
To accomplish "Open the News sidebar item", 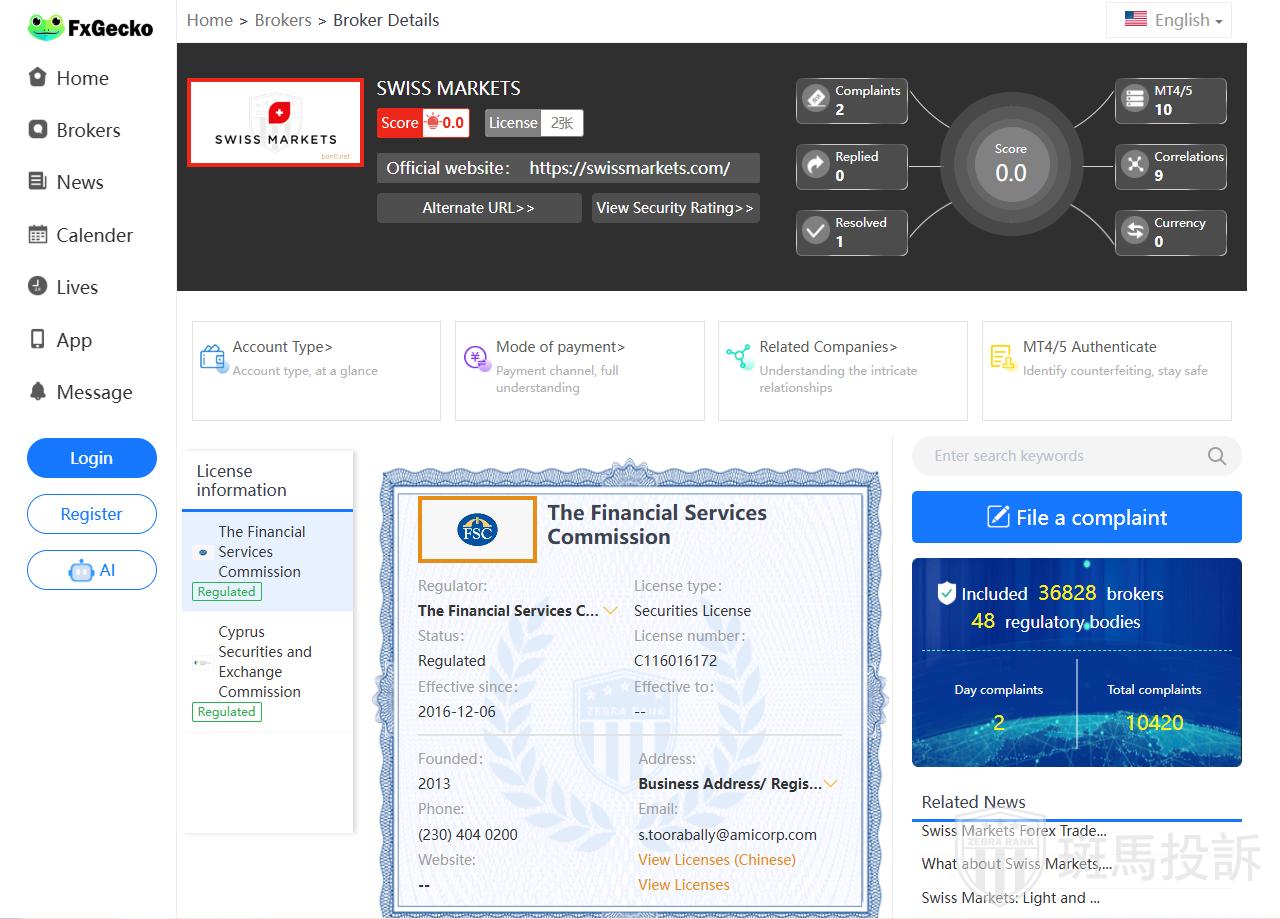I will 79,182.
